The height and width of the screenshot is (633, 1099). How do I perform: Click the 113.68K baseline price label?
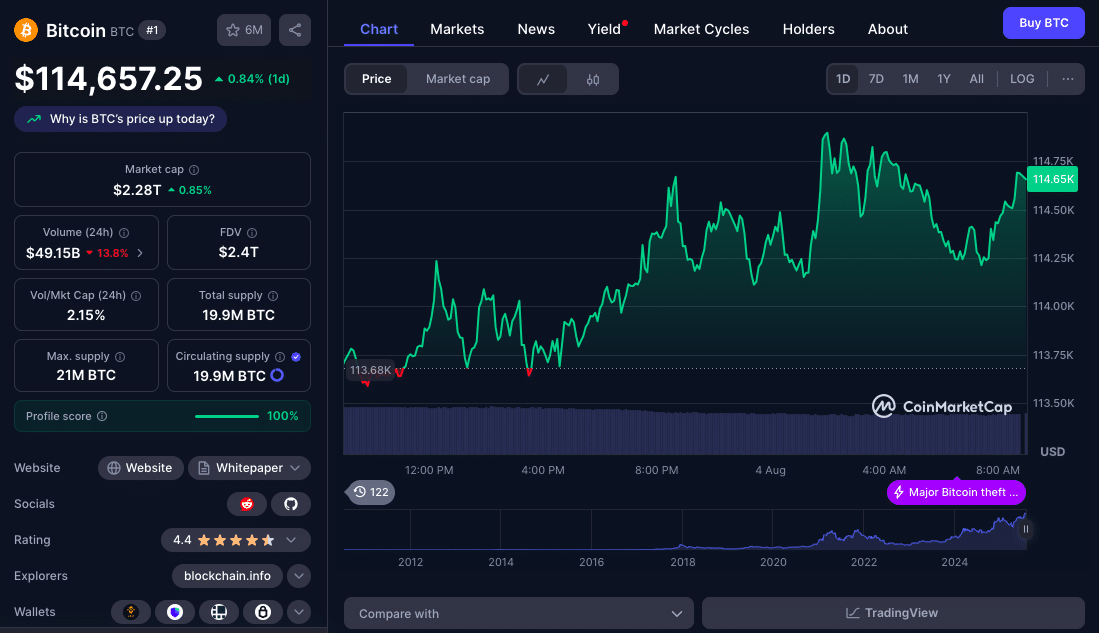[x=370, y=370]
